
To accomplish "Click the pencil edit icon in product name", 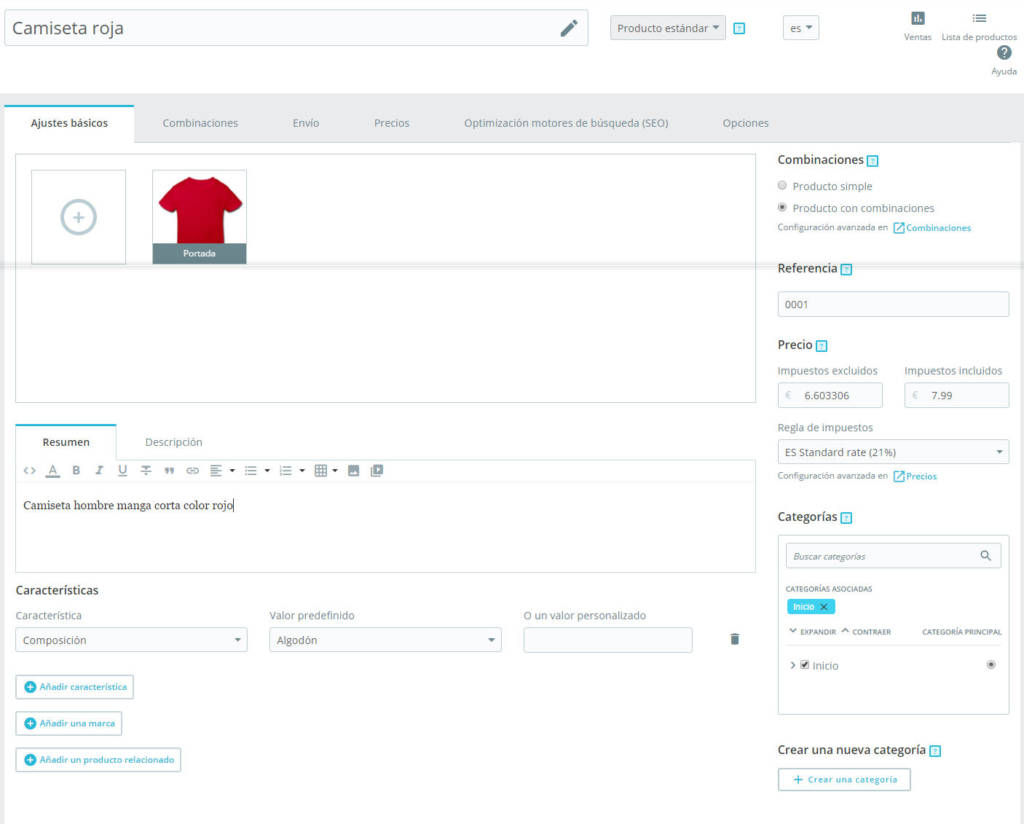I will click(569, 28).
